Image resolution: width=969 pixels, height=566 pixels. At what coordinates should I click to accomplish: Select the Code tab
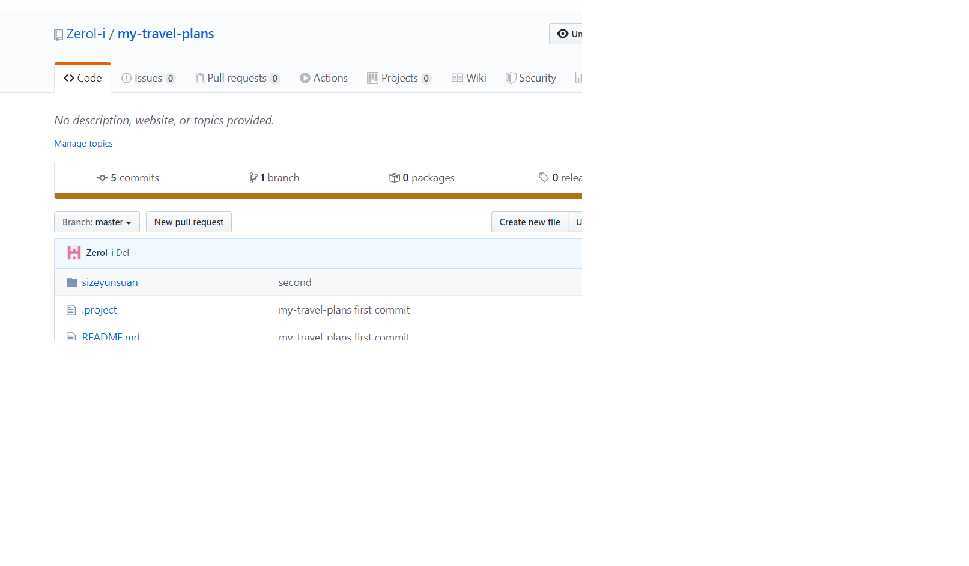click(x=83, y=78)
